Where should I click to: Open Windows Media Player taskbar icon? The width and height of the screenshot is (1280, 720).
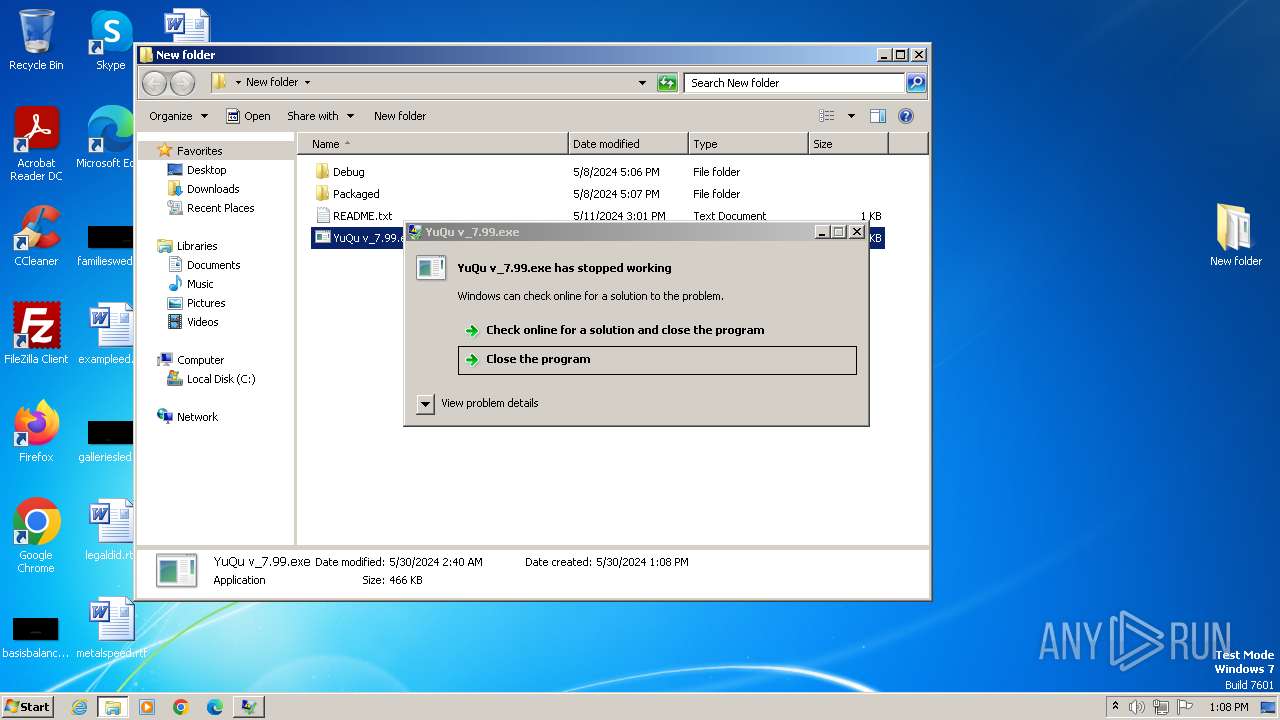click(x=147, y=707)
